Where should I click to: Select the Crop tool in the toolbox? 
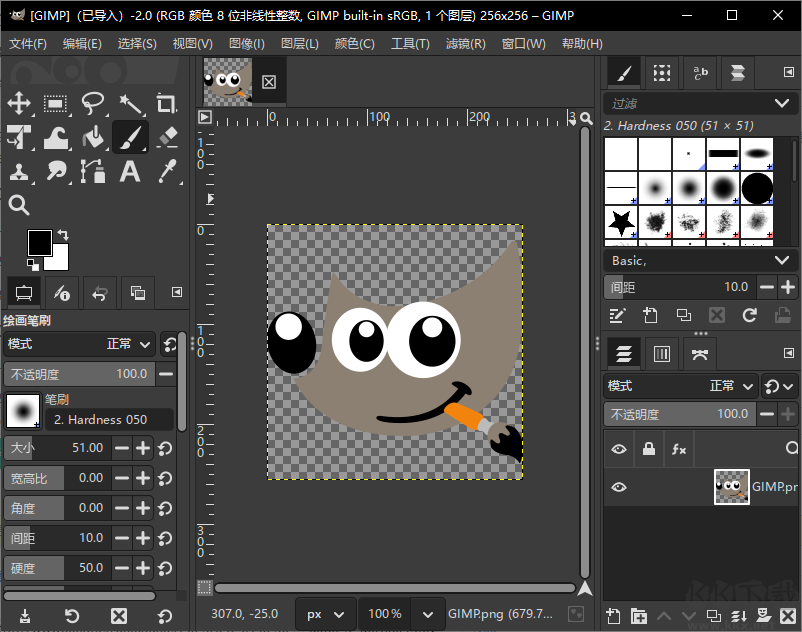click(x=166, y=104)
